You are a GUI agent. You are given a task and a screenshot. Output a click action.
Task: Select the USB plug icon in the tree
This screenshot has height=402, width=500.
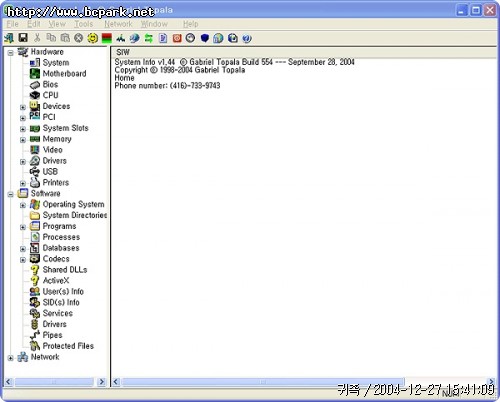(35, 171)
